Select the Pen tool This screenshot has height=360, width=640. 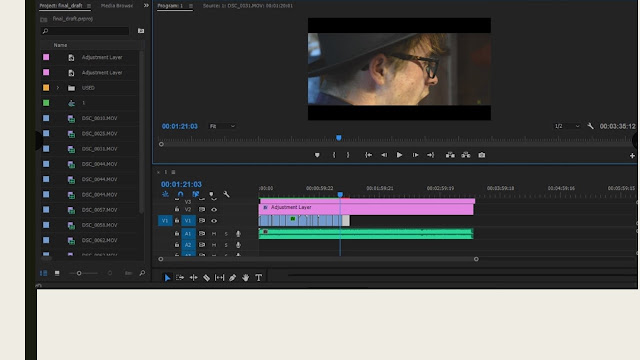232,278
